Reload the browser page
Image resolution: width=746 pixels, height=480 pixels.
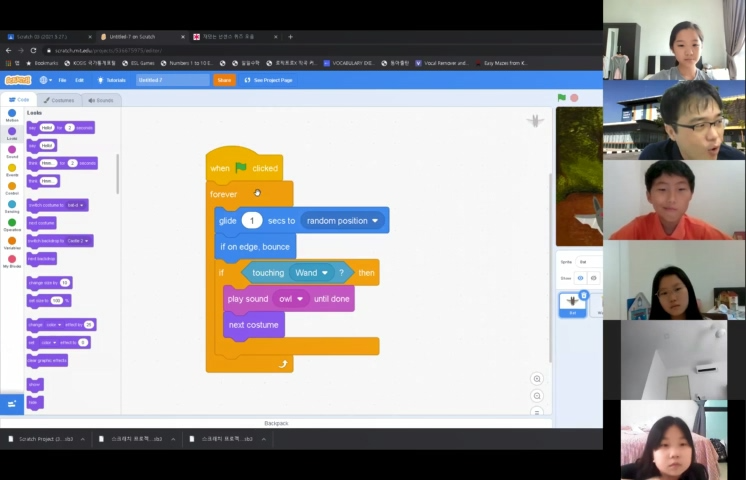33,50
